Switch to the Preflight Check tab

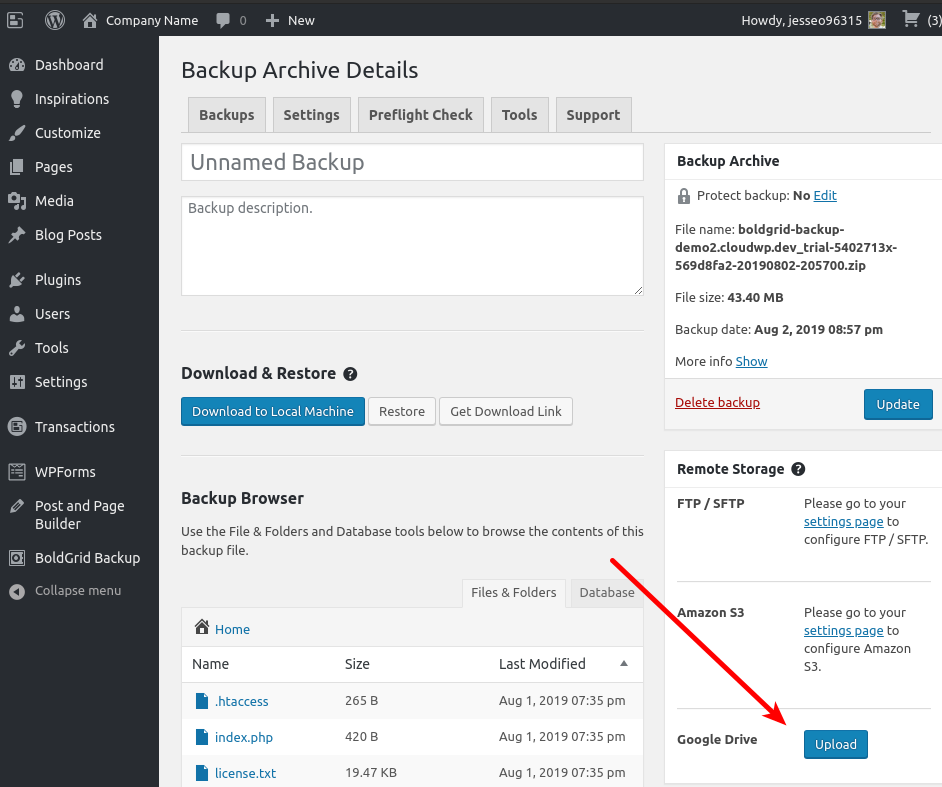pos(420,114)
